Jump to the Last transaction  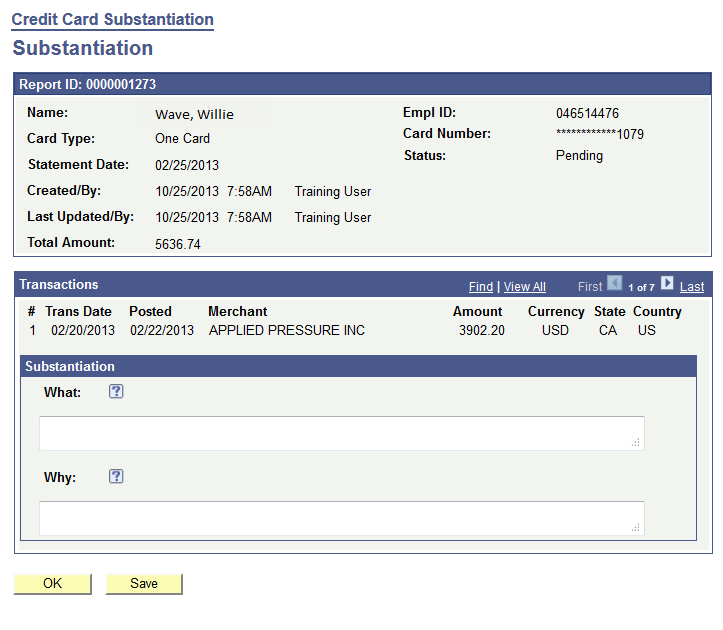pos(692,287)
